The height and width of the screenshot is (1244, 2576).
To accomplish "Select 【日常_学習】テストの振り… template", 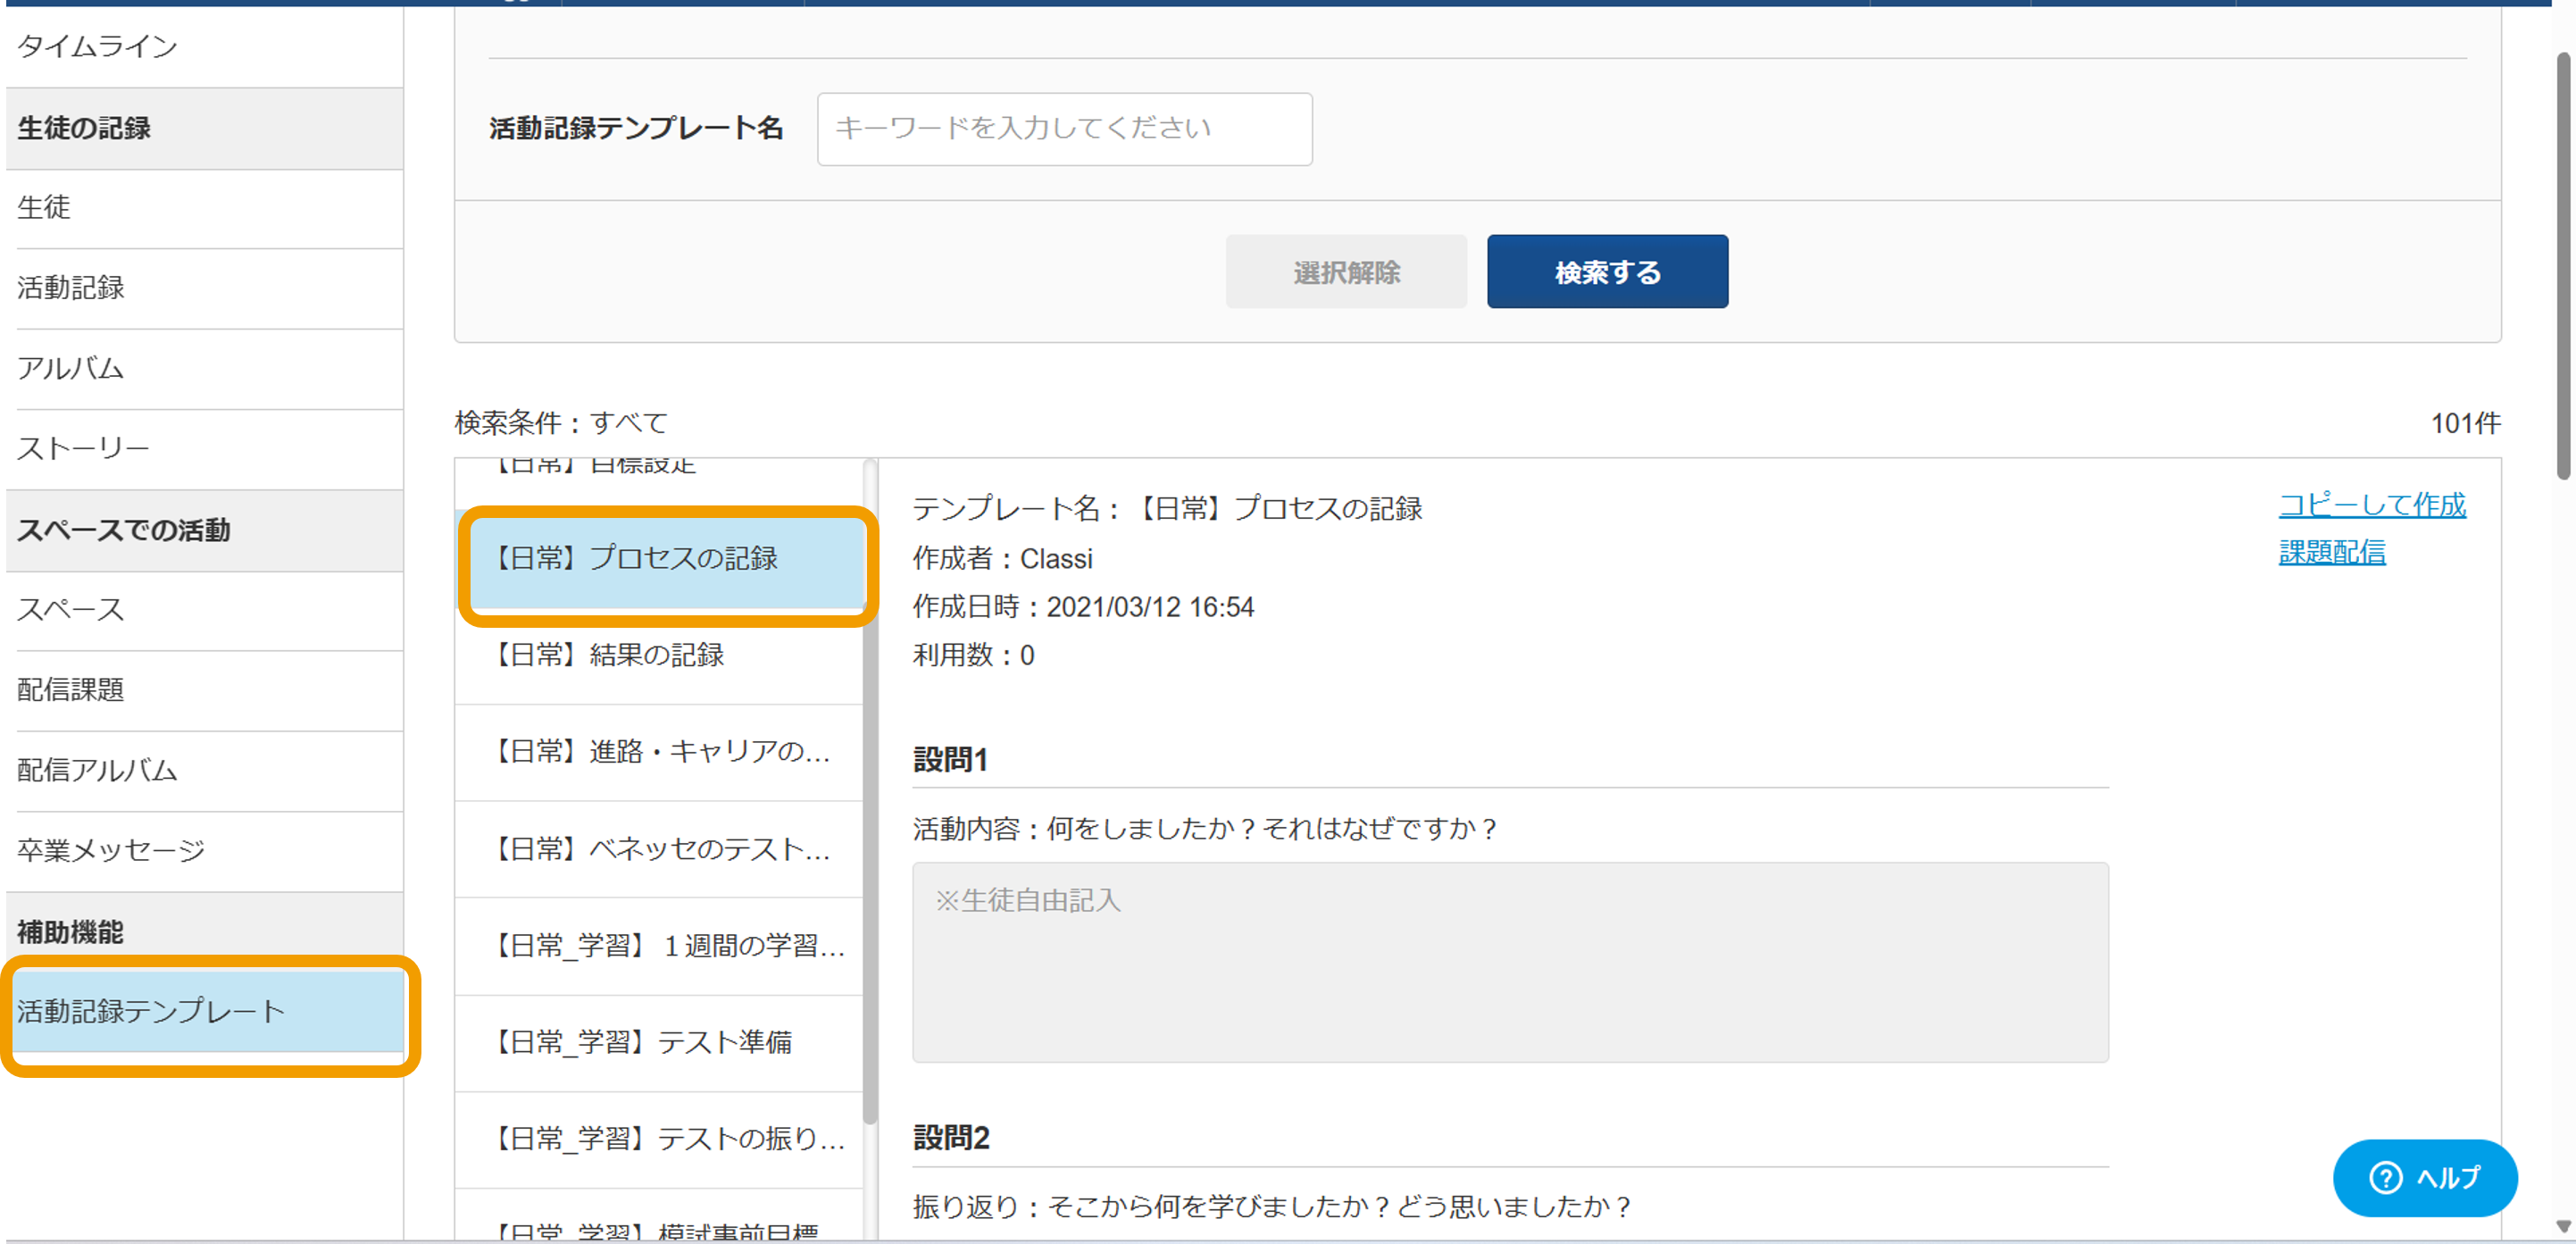I will pos(659,1139).
